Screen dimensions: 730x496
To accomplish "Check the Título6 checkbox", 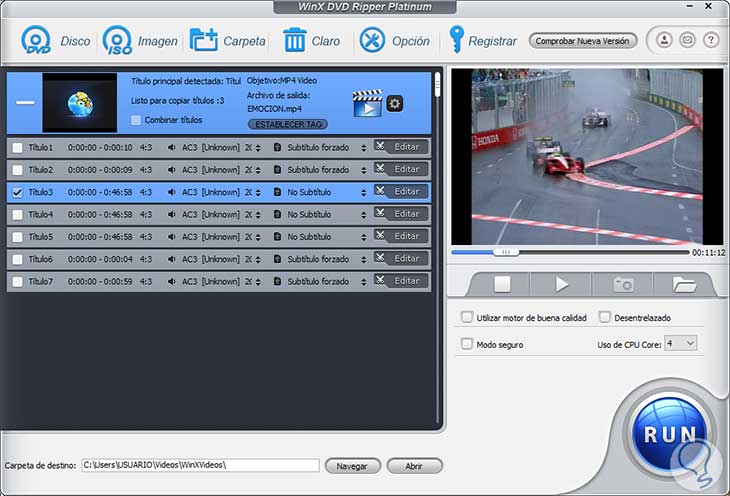I will click(17, 260).
